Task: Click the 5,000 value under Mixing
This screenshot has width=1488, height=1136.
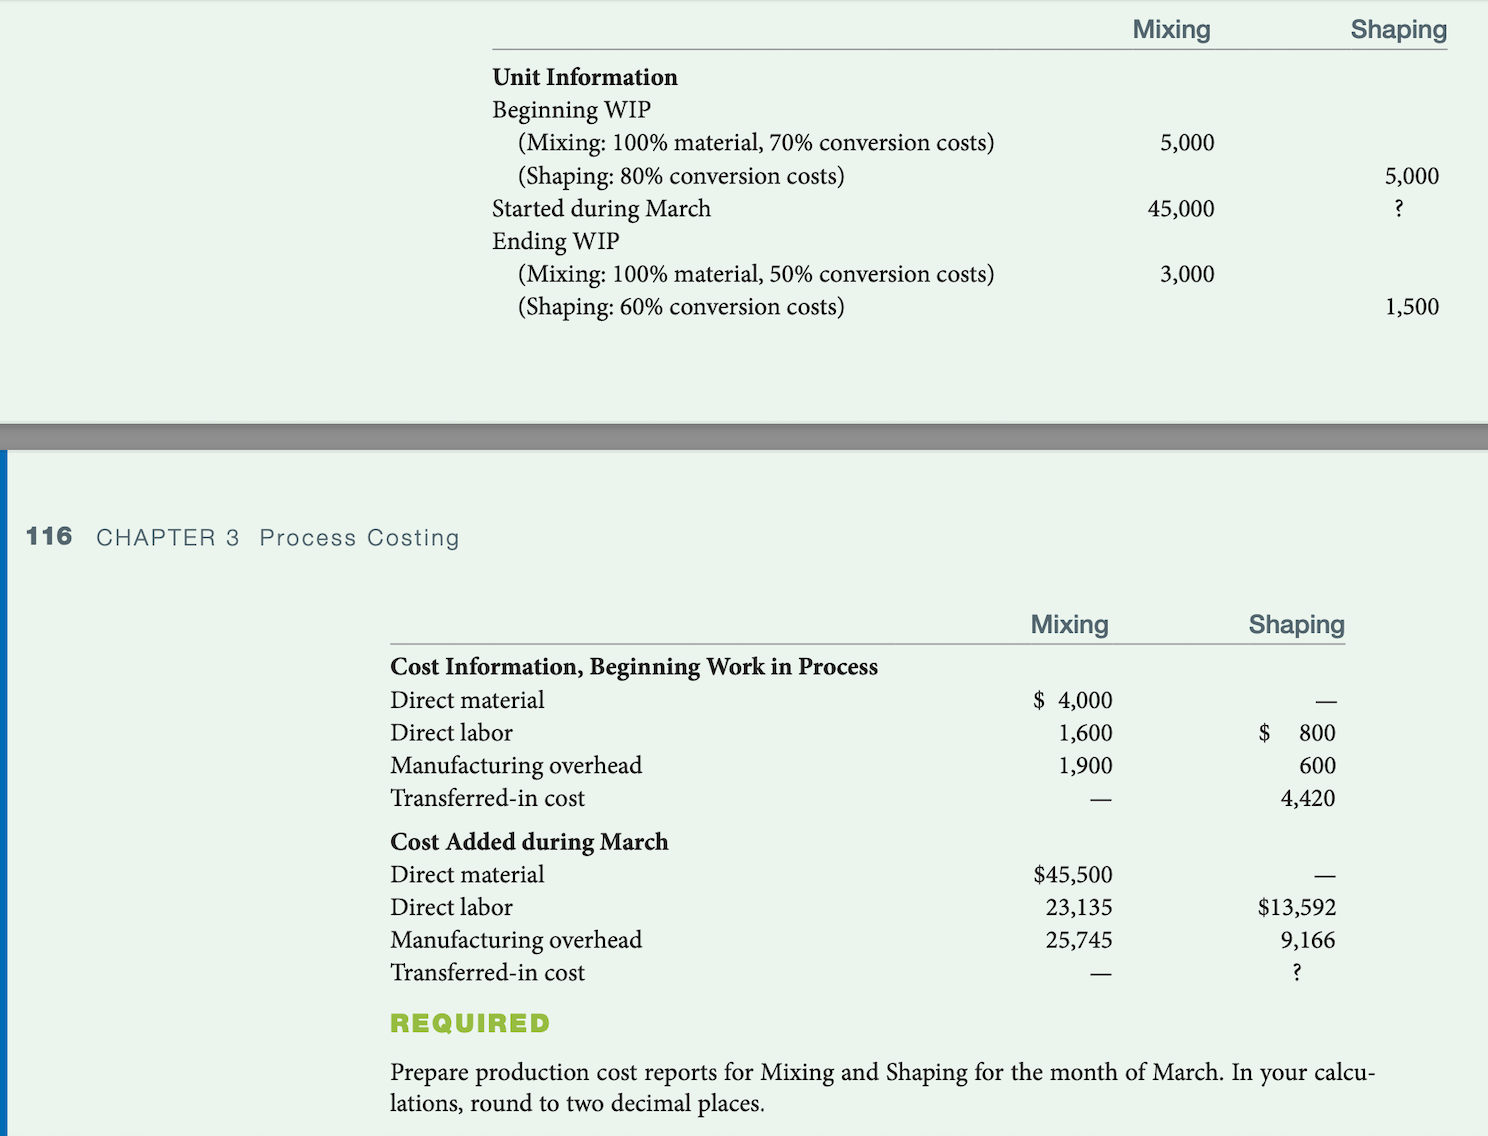Action: pos(1188,142)
